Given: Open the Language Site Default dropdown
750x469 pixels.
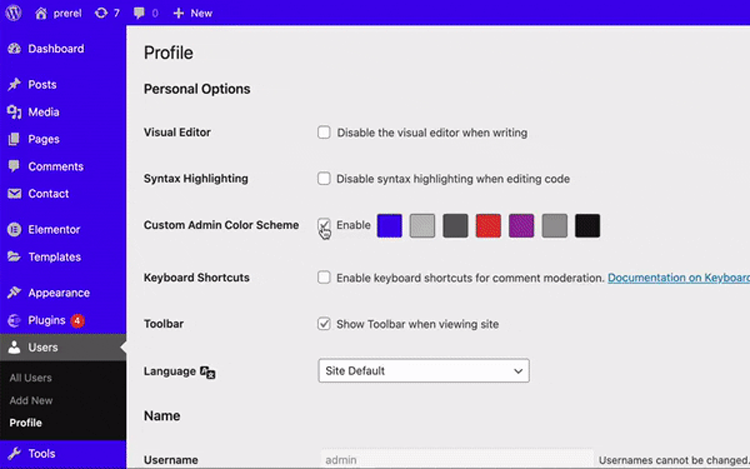Looking at the screenshot, I should tap(424, 371).
